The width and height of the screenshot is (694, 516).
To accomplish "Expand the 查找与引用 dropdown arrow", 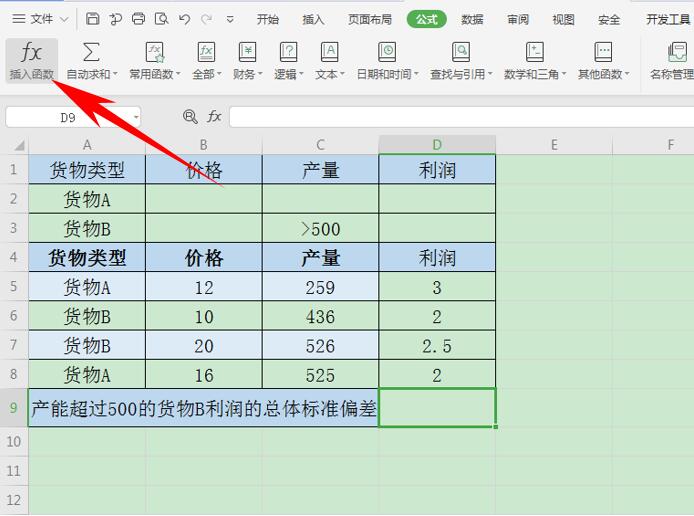I will pyautogui.click(x=490, y=74).
